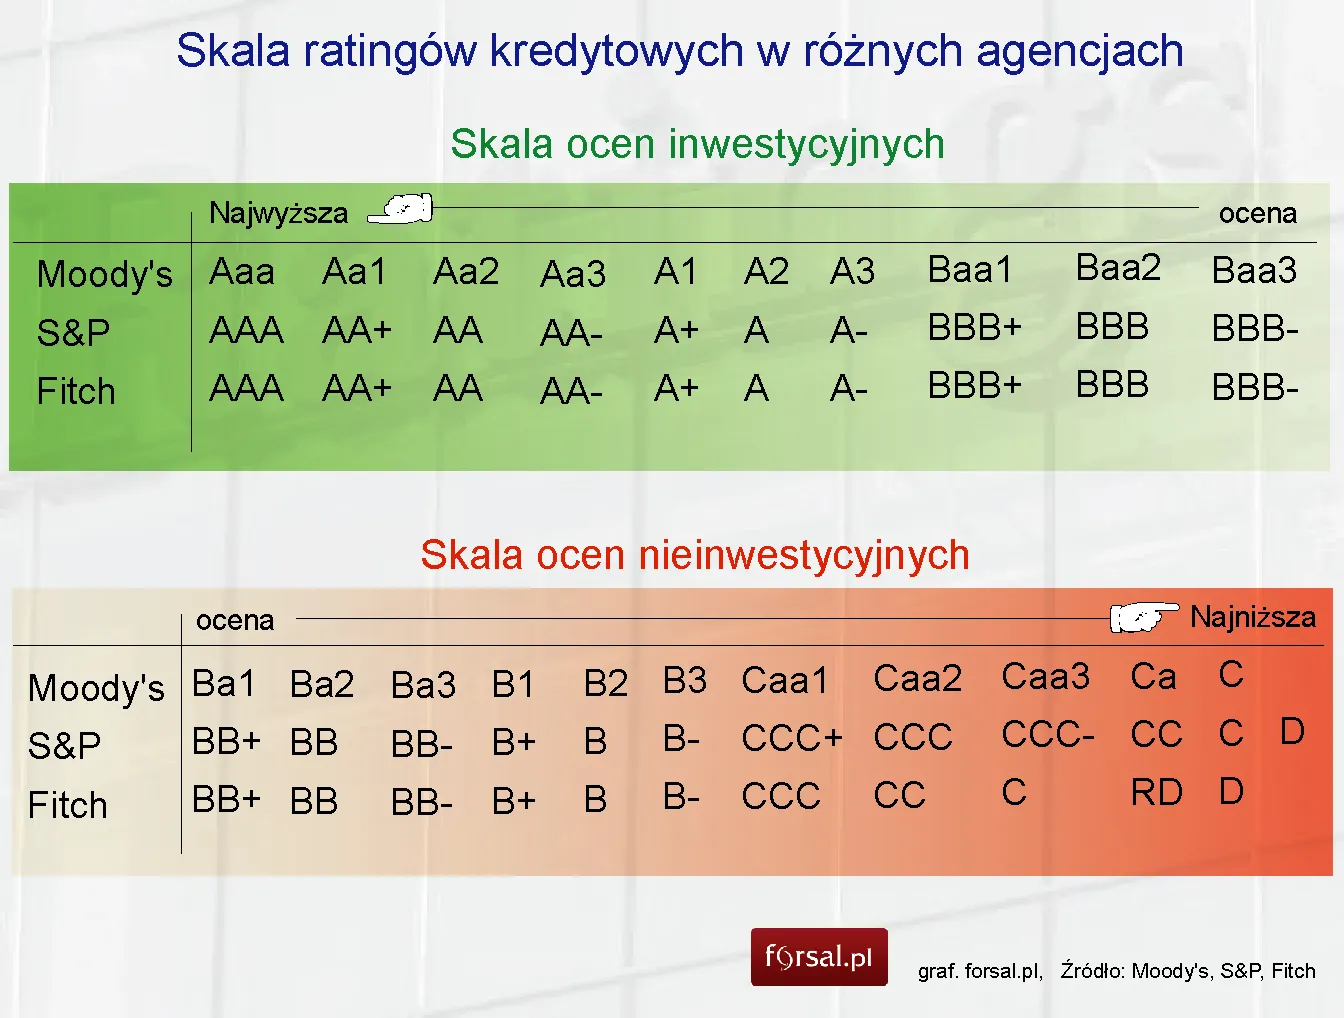
Task: Select the CCC+ rating for S&P
Action: [x=791, y=738]
